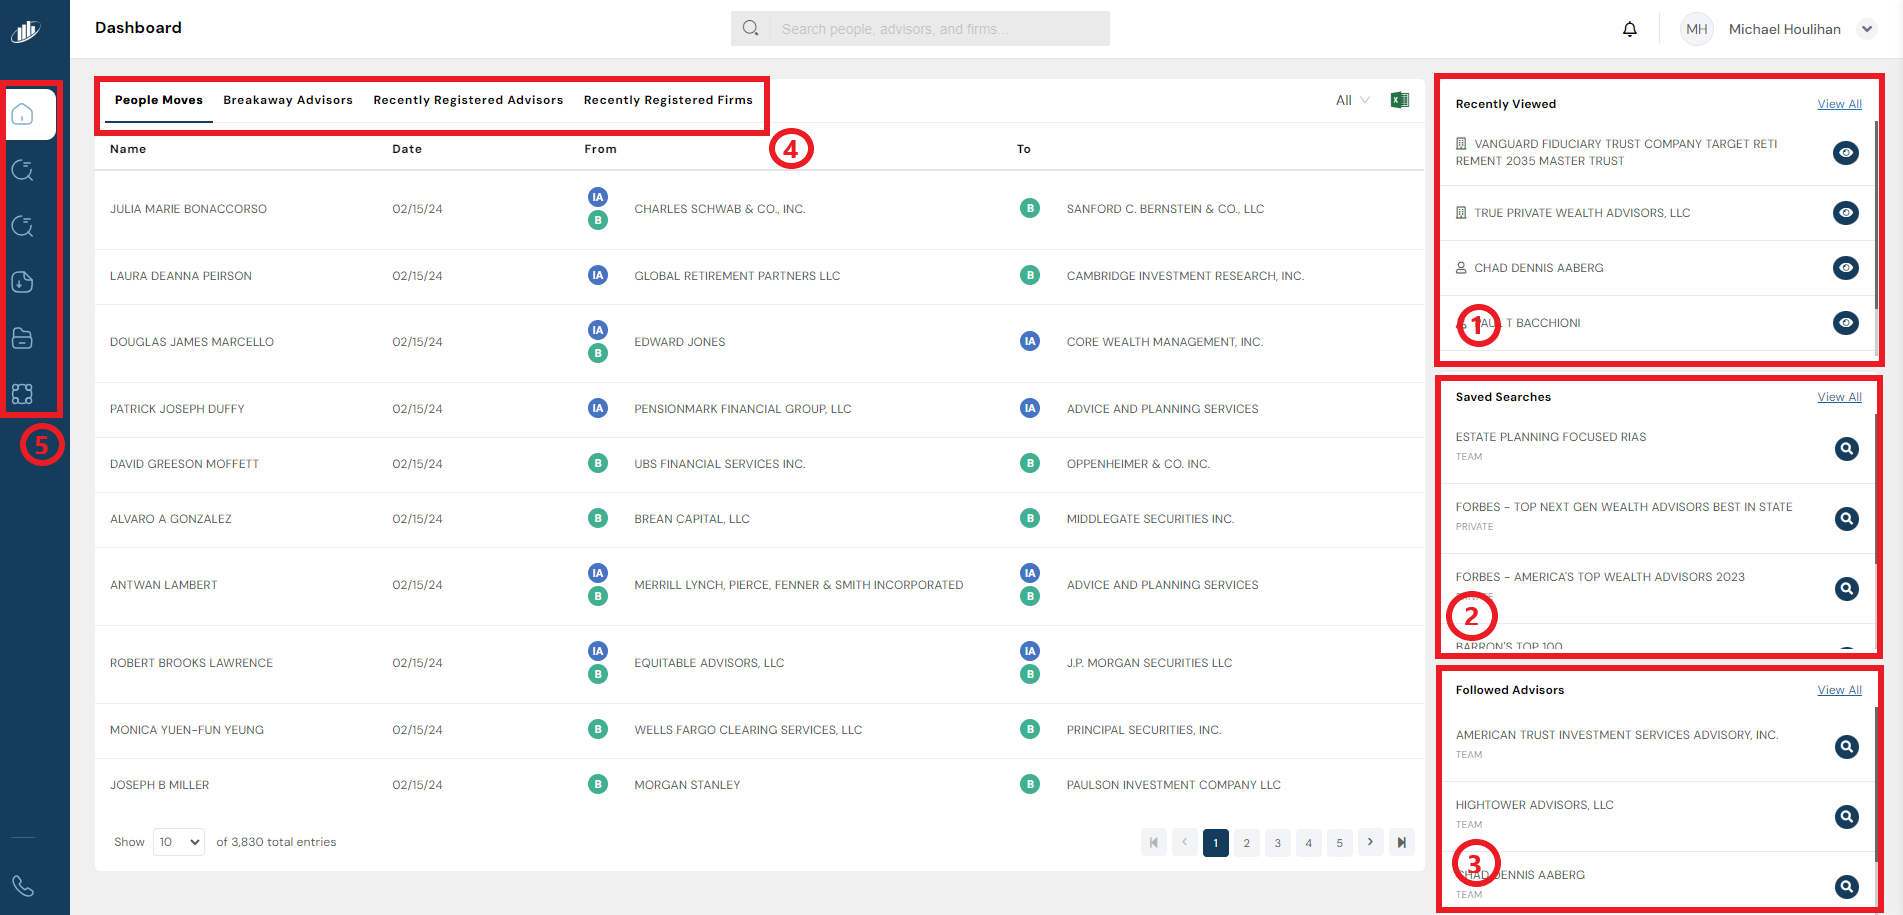Click the phone icon at the sidebar bottom

pyautogui.click(x=23, y=886)
